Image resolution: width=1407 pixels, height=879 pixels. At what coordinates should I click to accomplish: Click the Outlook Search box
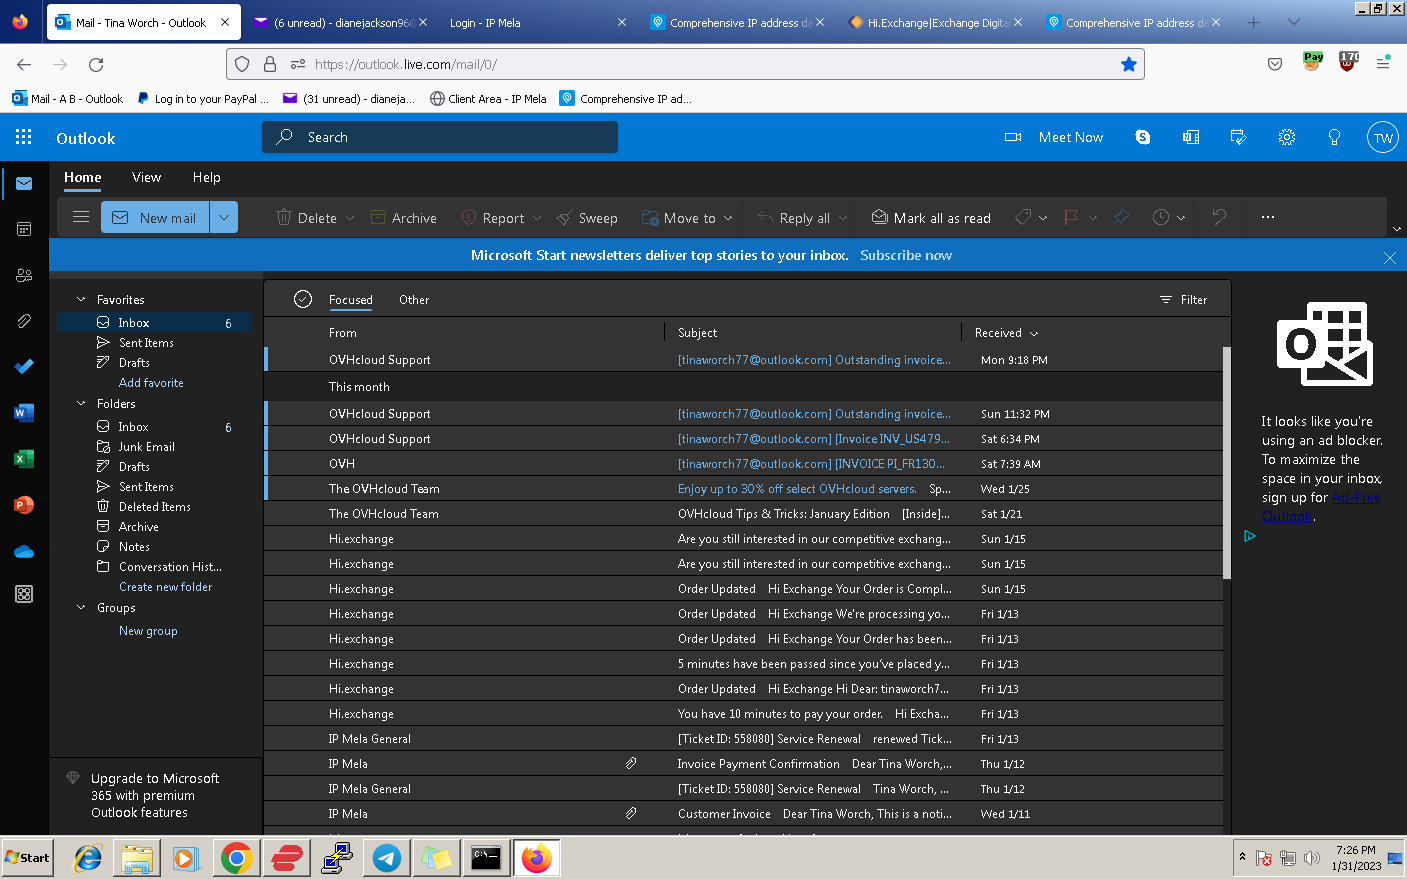pos(440,137)
